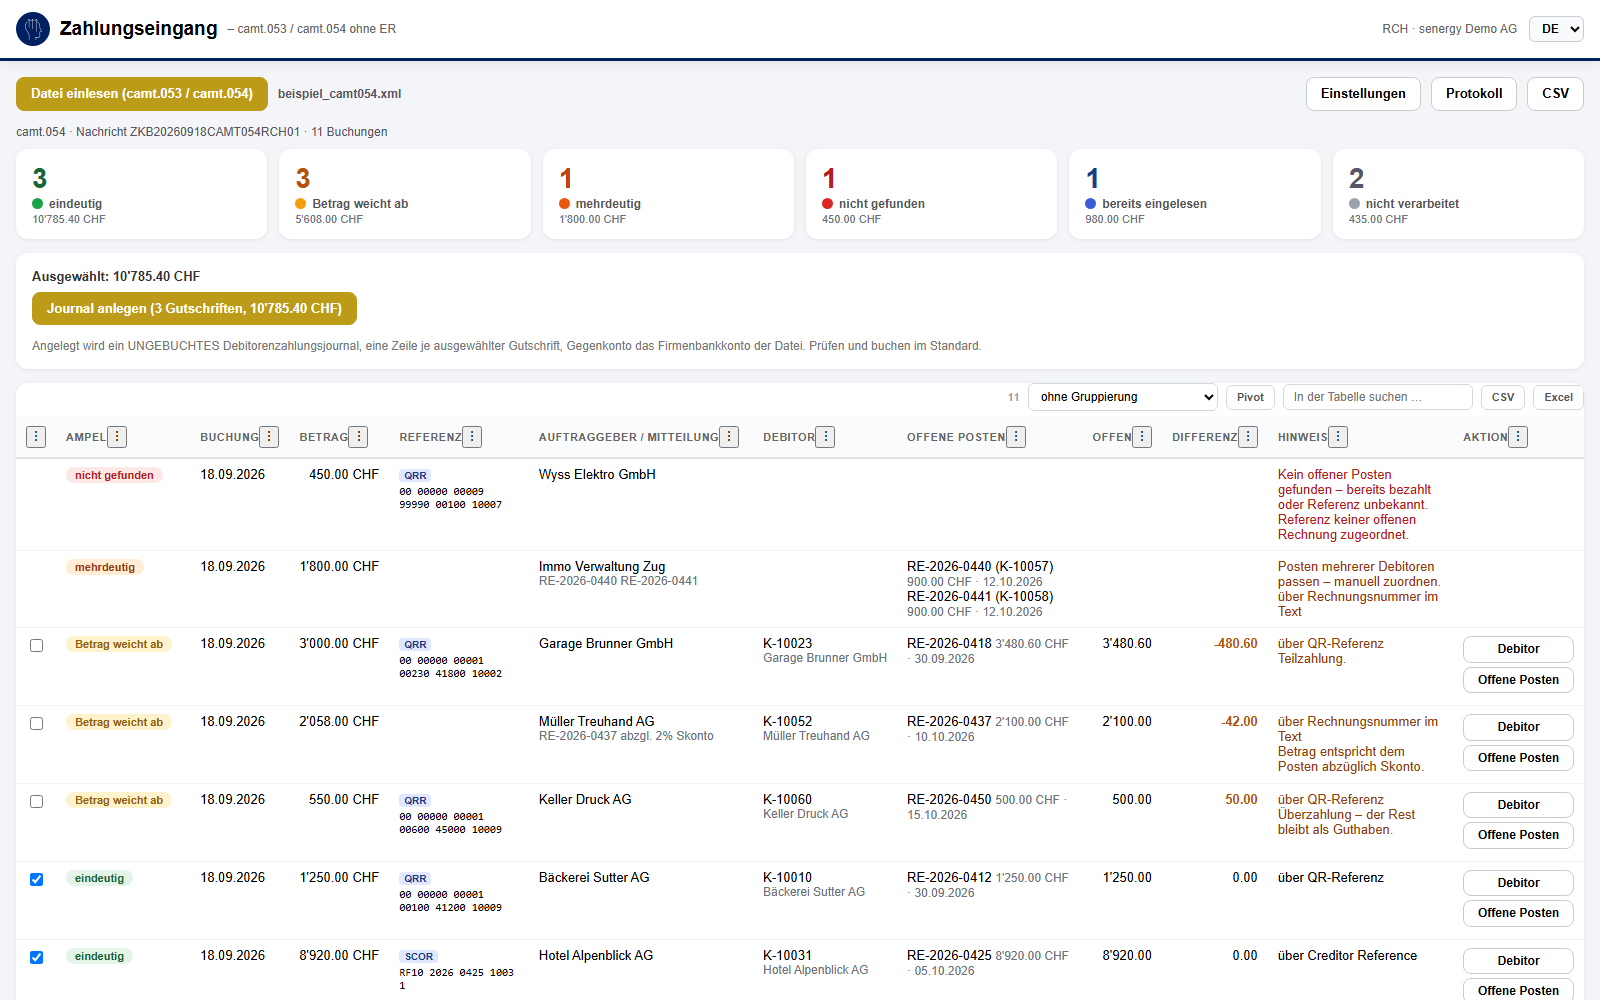Open the HINWEIS column options menu
Screen dimensions: 1600x1000
1338,437
